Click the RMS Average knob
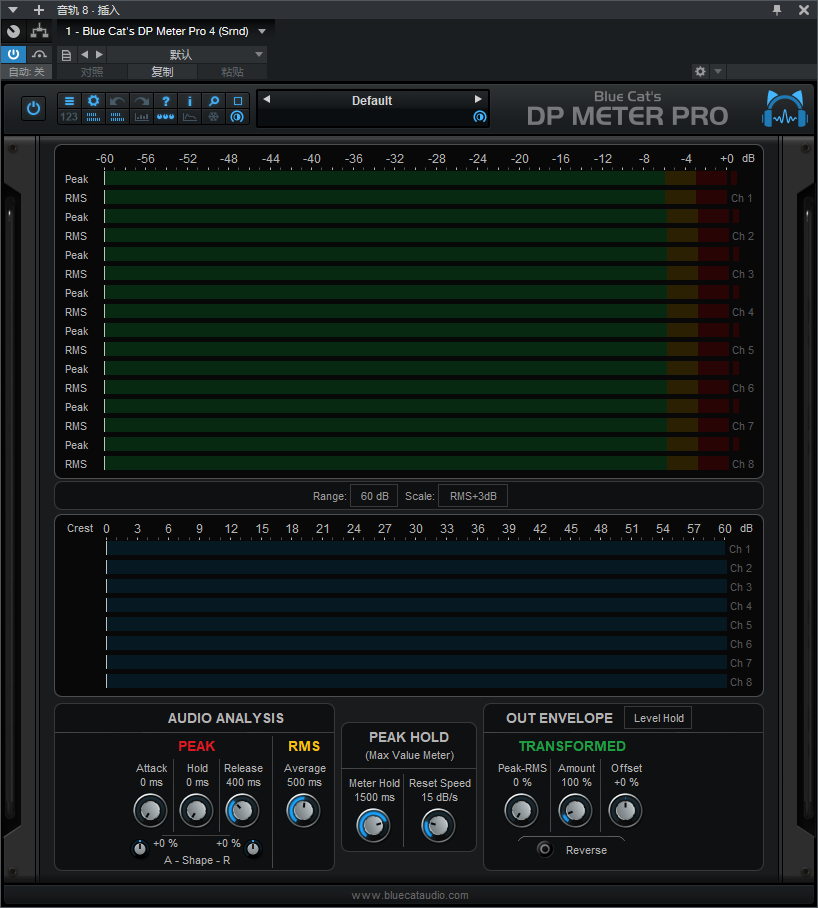The height and width of the screenshot is (908, 818). pos(303,810)
